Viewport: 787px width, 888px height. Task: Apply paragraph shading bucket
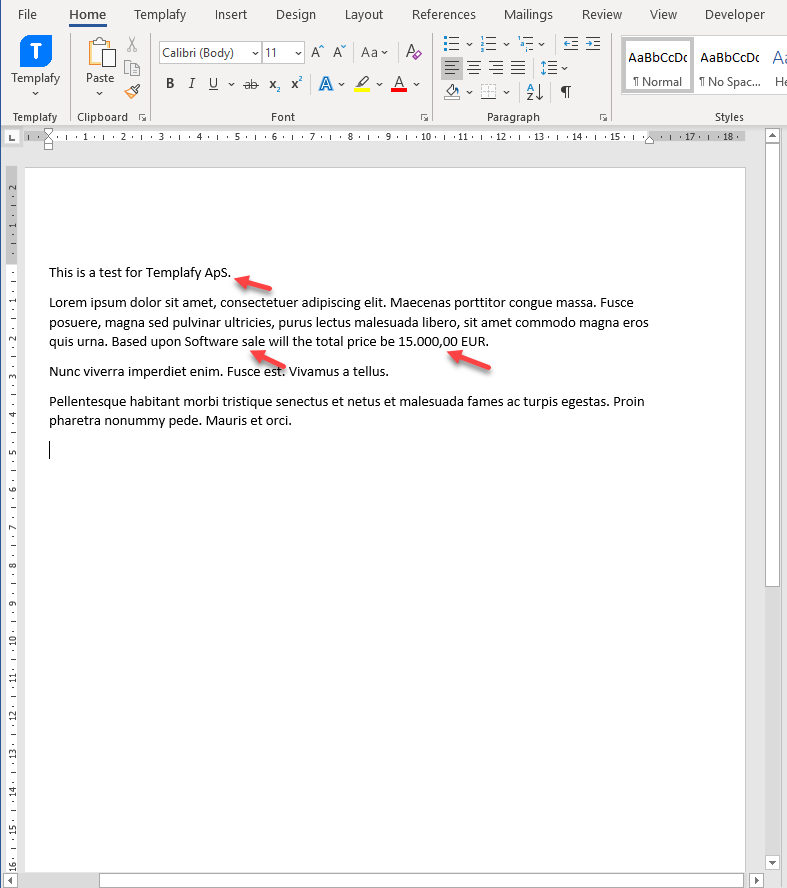click(x=452, y=92)
